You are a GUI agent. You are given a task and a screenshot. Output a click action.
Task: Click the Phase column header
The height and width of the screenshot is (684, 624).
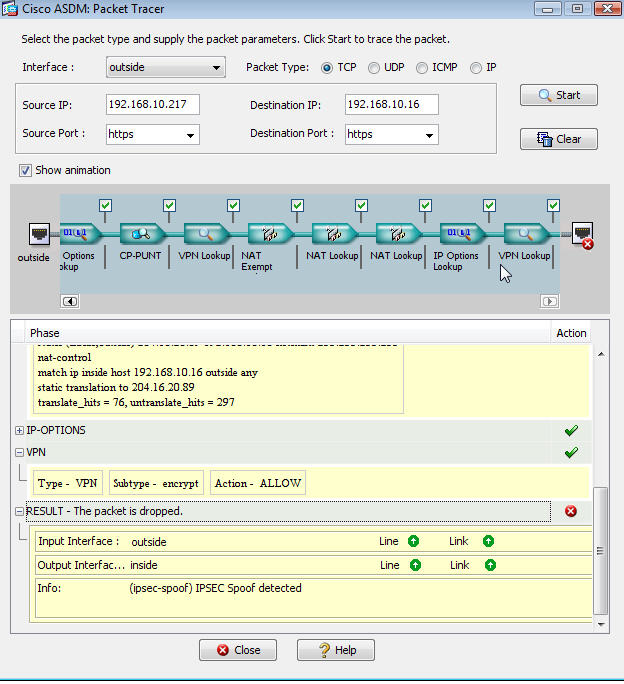288,333
